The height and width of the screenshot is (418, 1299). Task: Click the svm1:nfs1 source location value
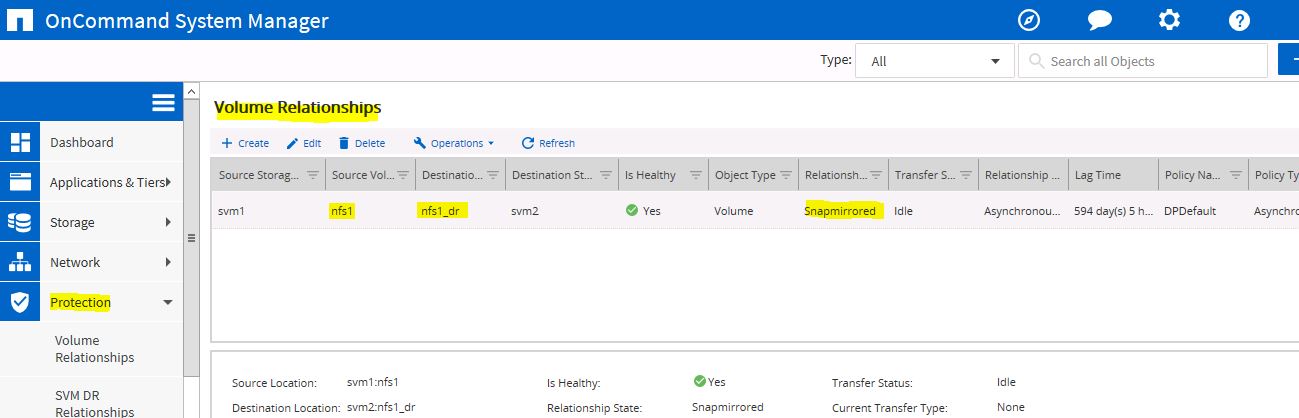coord(372,382)
